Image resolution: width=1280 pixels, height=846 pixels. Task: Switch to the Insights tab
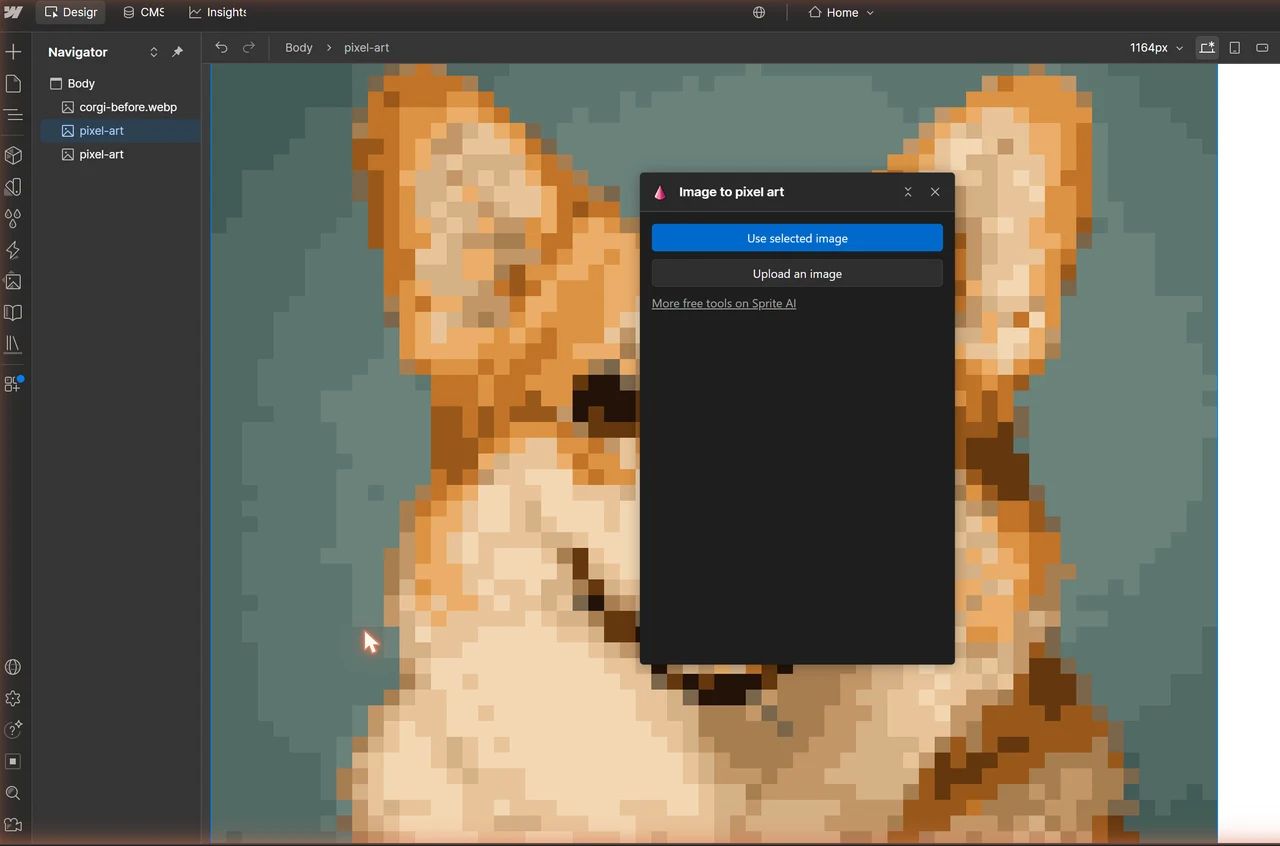coord(218,12)
